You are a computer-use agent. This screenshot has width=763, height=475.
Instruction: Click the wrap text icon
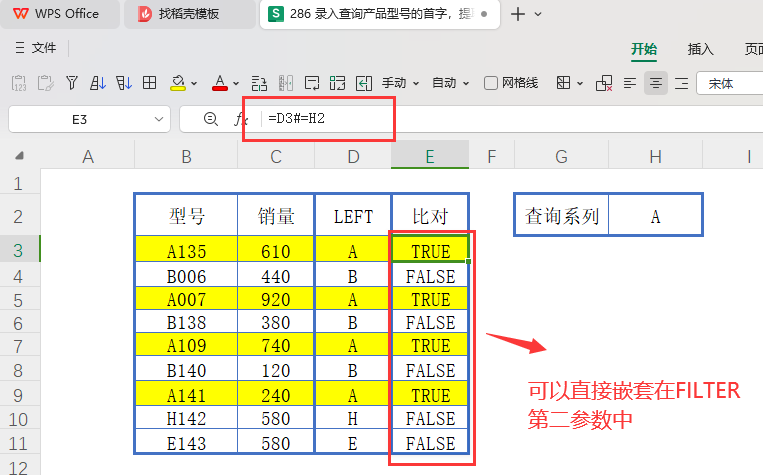[x=311, y=83]
